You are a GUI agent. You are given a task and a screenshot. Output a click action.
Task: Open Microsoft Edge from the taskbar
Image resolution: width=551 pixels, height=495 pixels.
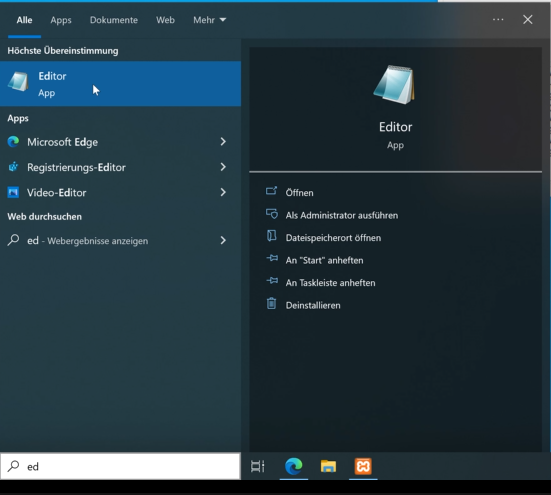[x=293, y=467]
